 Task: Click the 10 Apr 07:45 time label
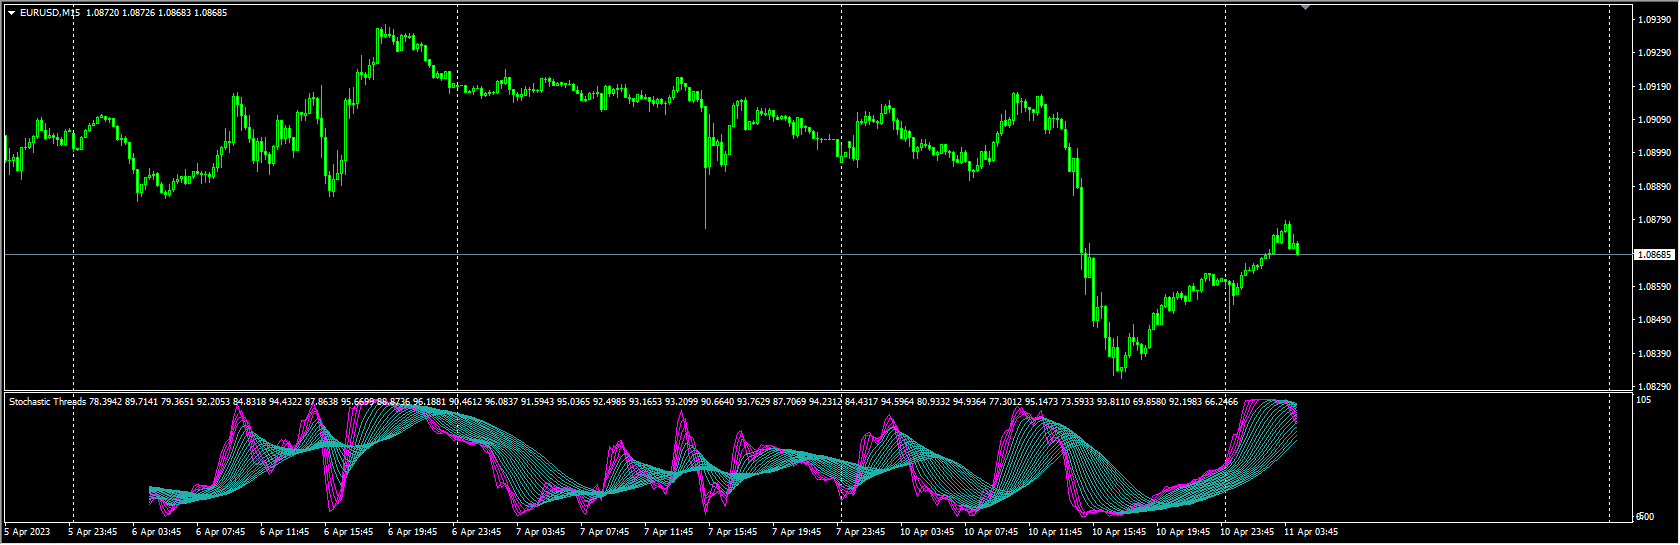990,532
